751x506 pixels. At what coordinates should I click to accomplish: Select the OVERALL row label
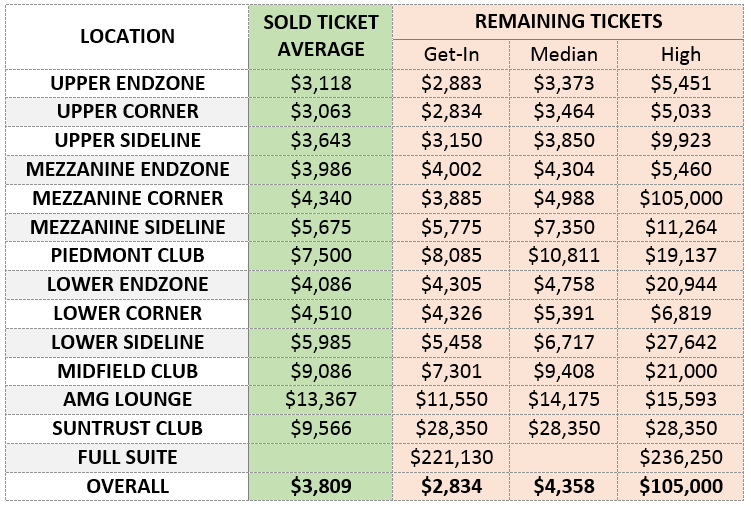pyautogui.click(x=126, y=487)
